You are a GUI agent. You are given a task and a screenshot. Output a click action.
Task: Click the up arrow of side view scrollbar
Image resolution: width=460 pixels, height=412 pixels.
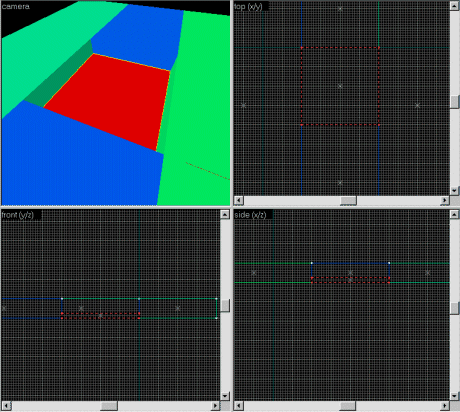[x=454, y=214]
